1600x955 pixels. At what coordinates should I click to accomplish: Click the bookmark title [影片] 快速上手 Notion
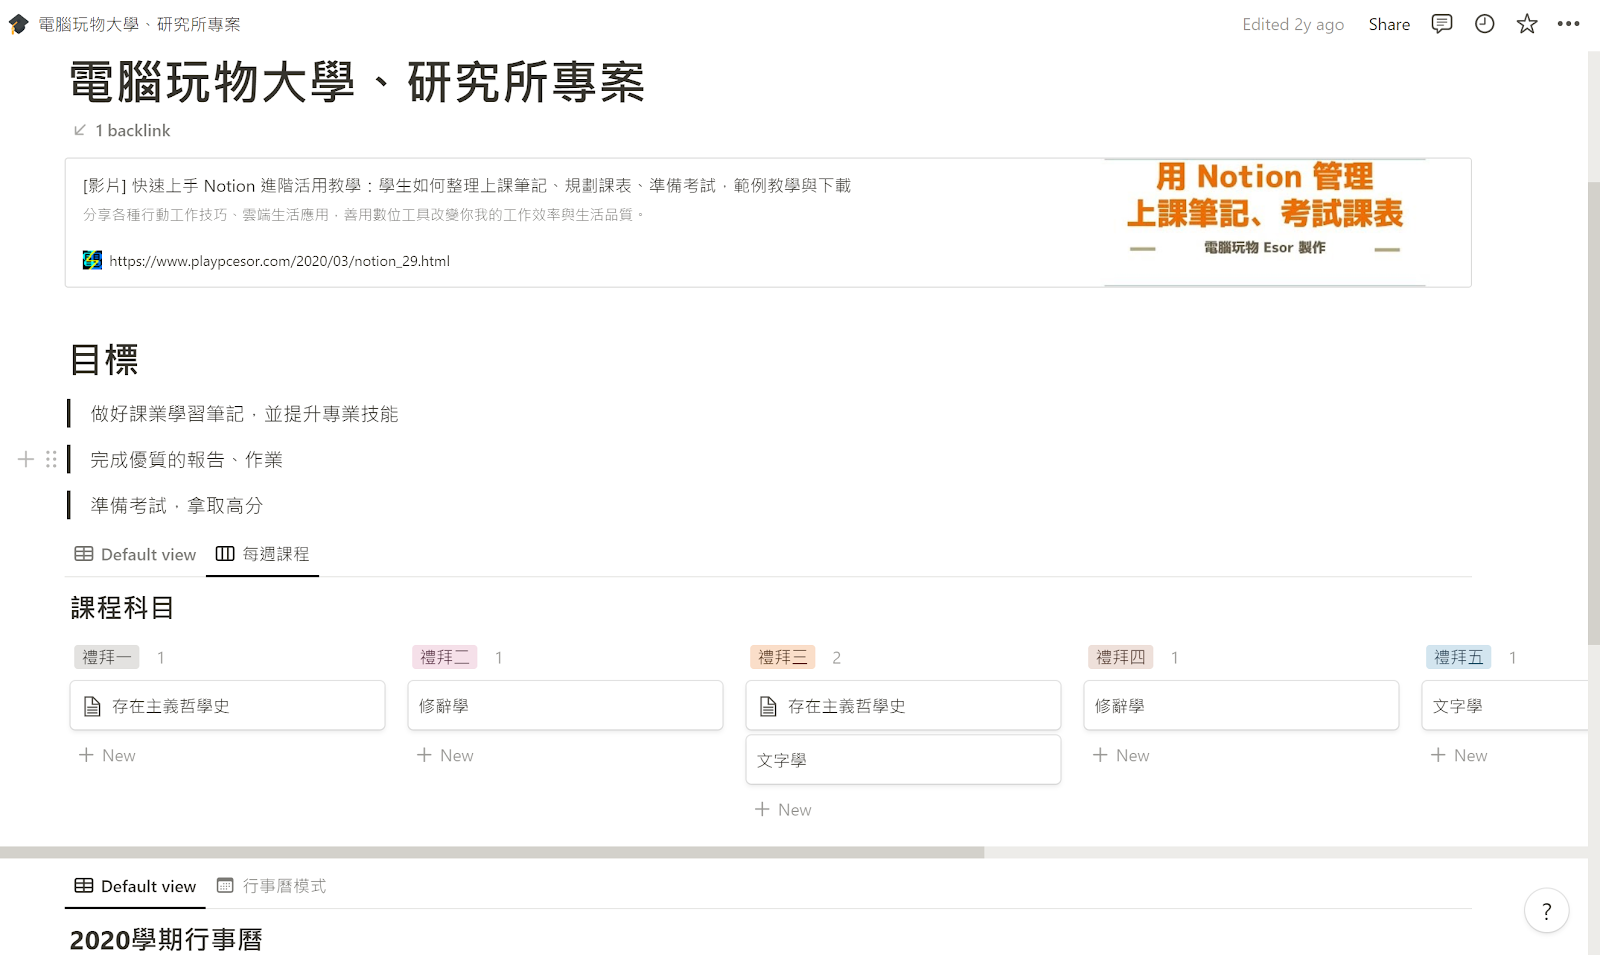466,185
